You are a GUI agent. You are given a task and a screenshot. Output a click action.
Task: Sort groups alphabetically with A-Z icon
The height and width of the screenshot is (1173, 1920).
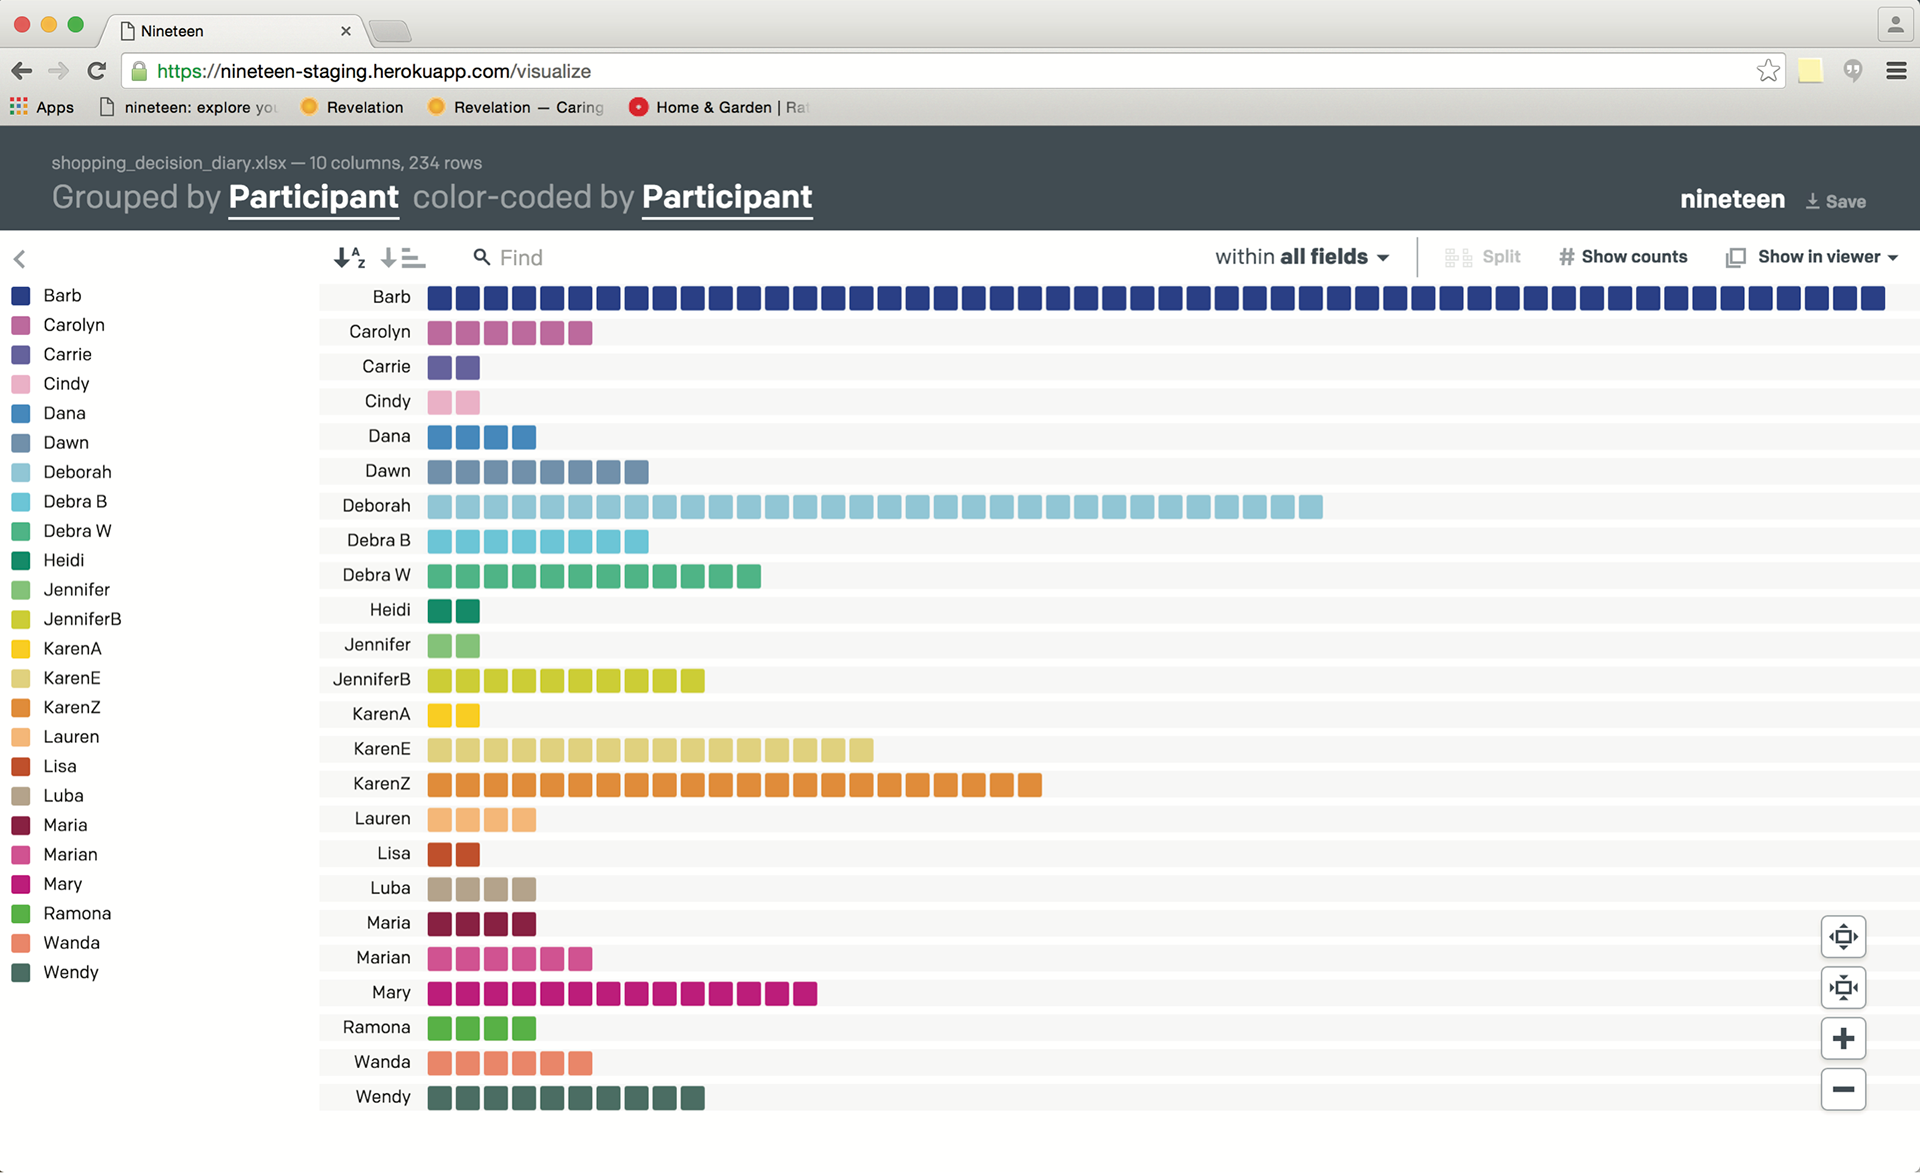pos(349,258)
